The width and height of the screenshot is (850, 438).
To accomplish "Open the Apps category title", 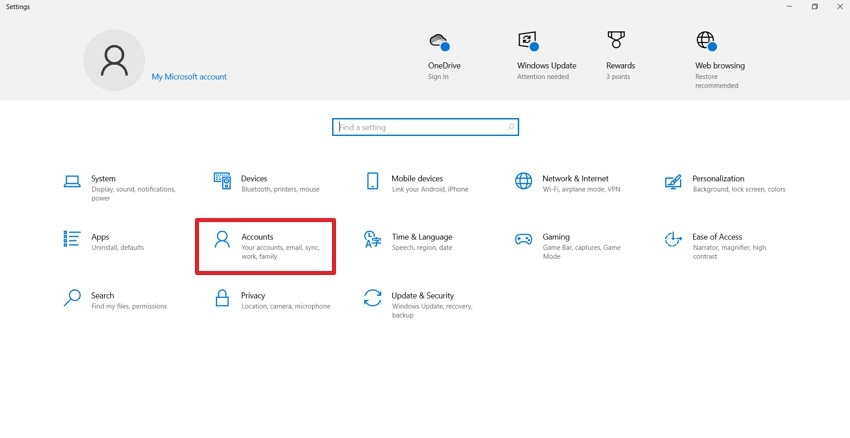I will [x=100, y=237].
